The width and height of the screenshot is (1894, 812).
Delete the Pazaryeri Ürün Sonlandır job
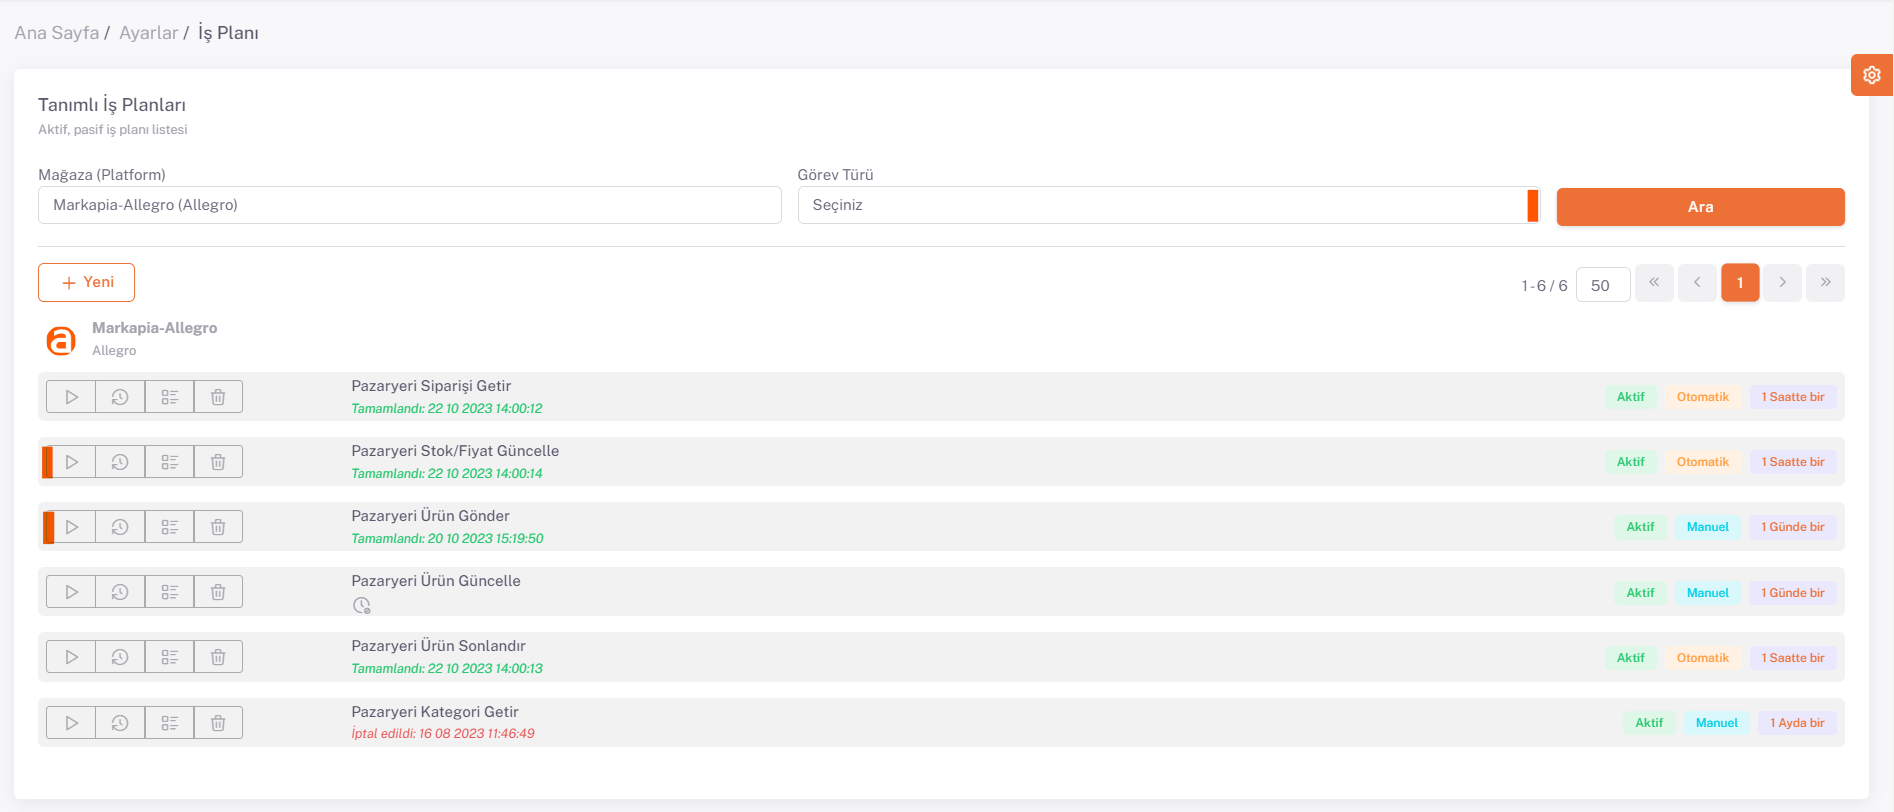pyautogui.click(x=218, y=657)
